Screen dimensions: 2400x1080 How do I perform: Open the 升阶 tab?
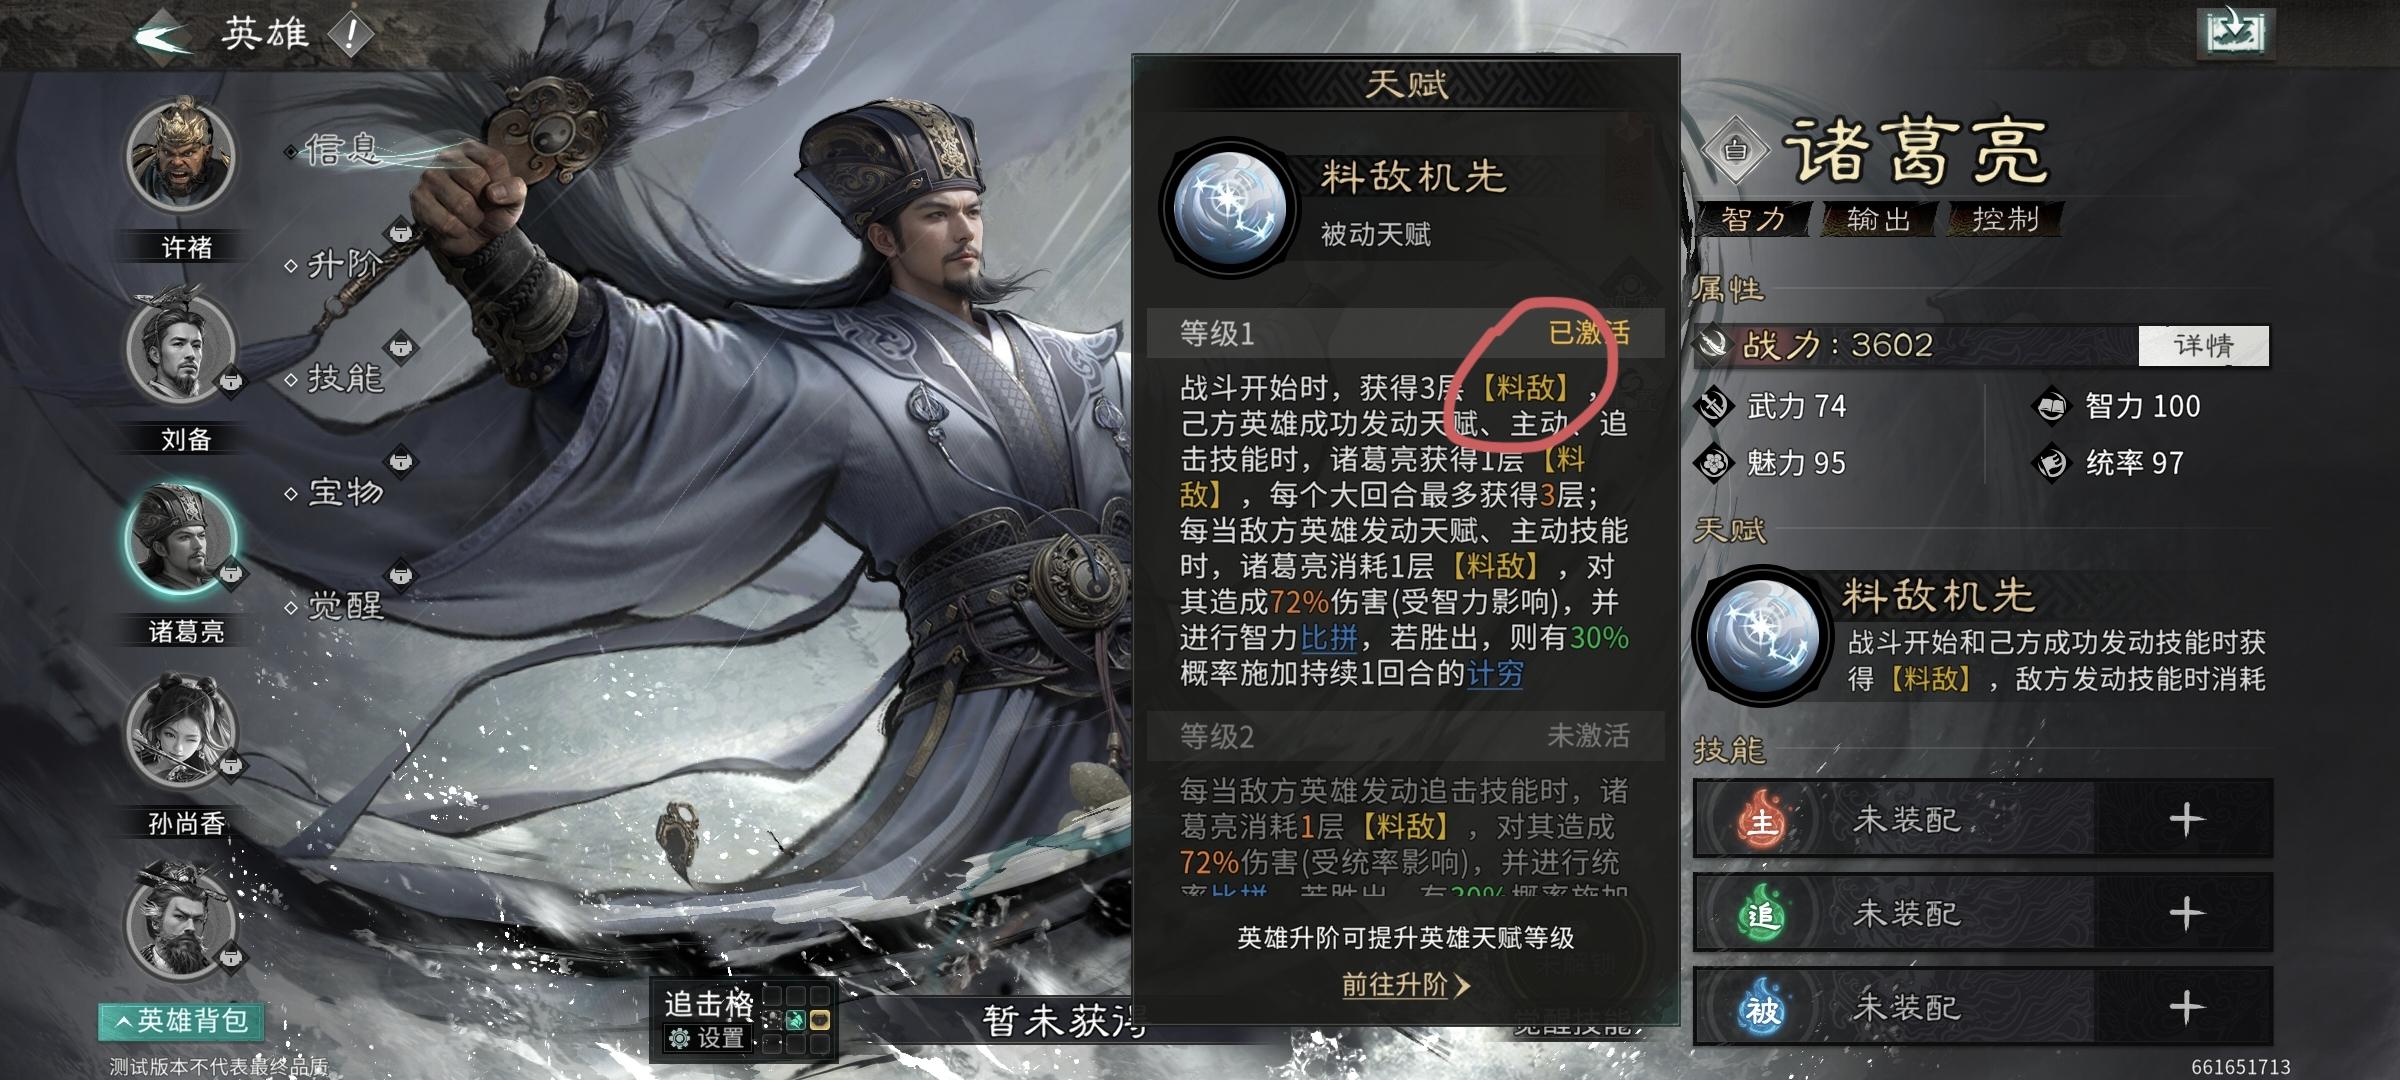point(344,264)
